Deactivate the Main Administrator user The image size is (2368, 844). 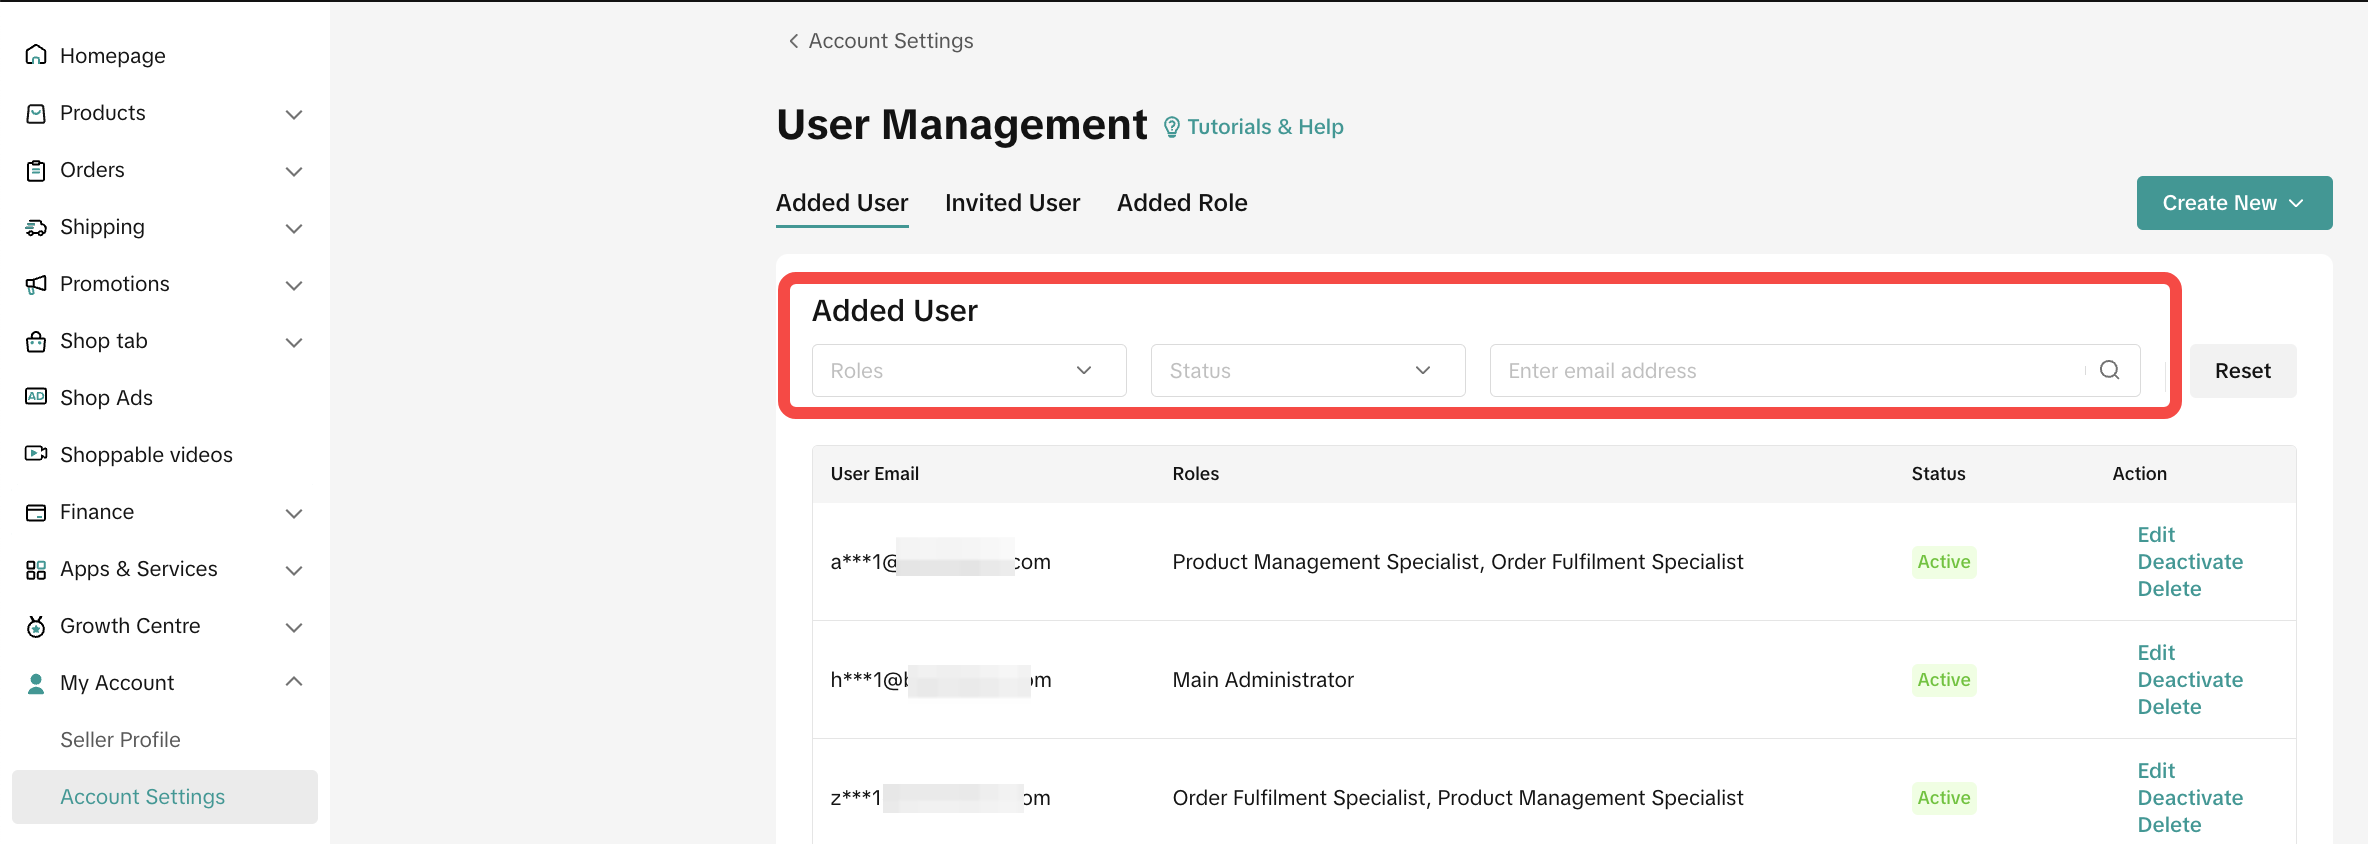click(x=2189, y=680)
